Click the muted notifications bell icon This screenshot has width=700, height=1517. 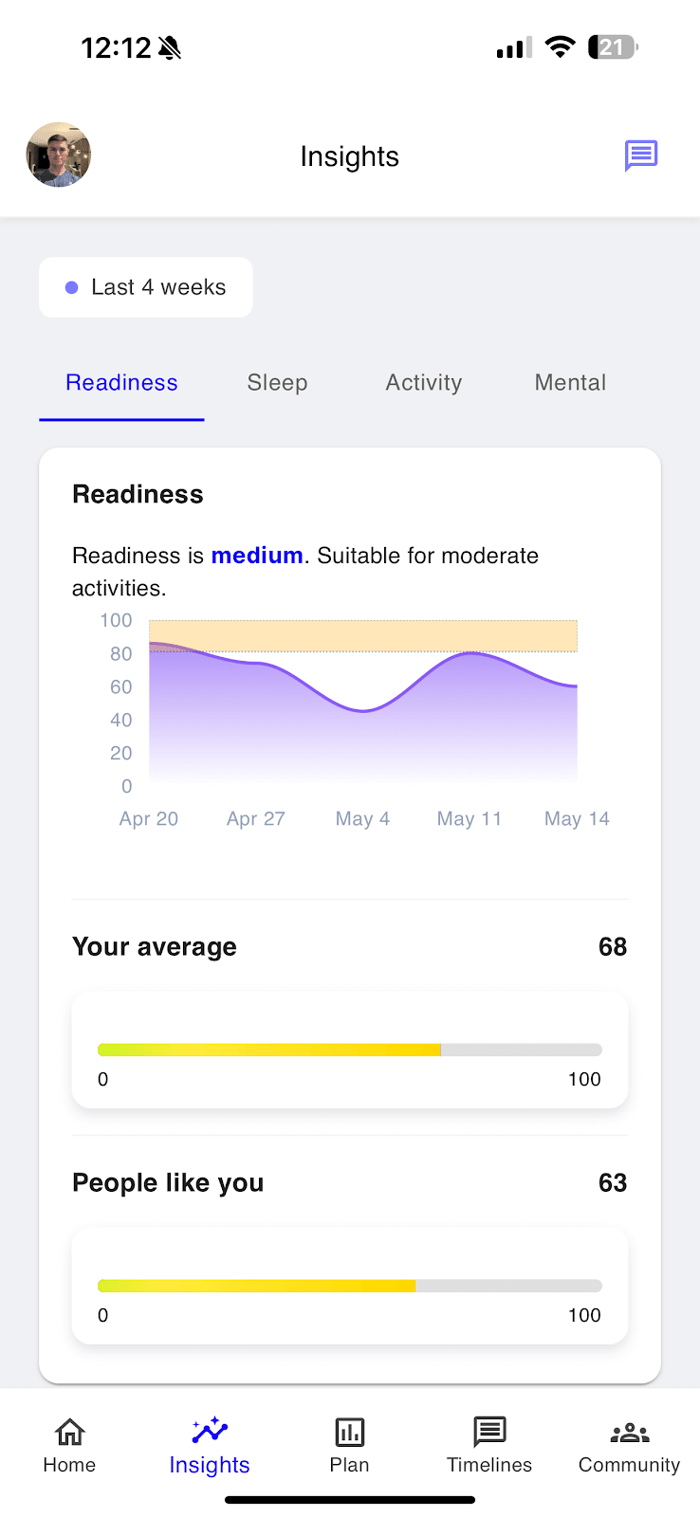click(171, 47)
